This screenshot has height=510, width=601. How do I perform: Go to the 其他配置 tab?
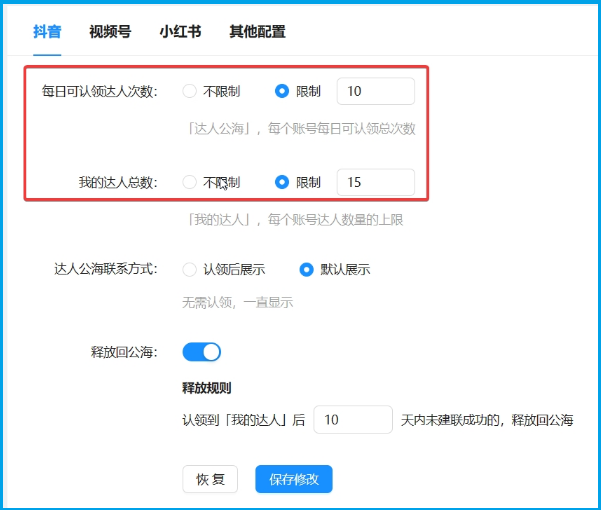point(258,31)
